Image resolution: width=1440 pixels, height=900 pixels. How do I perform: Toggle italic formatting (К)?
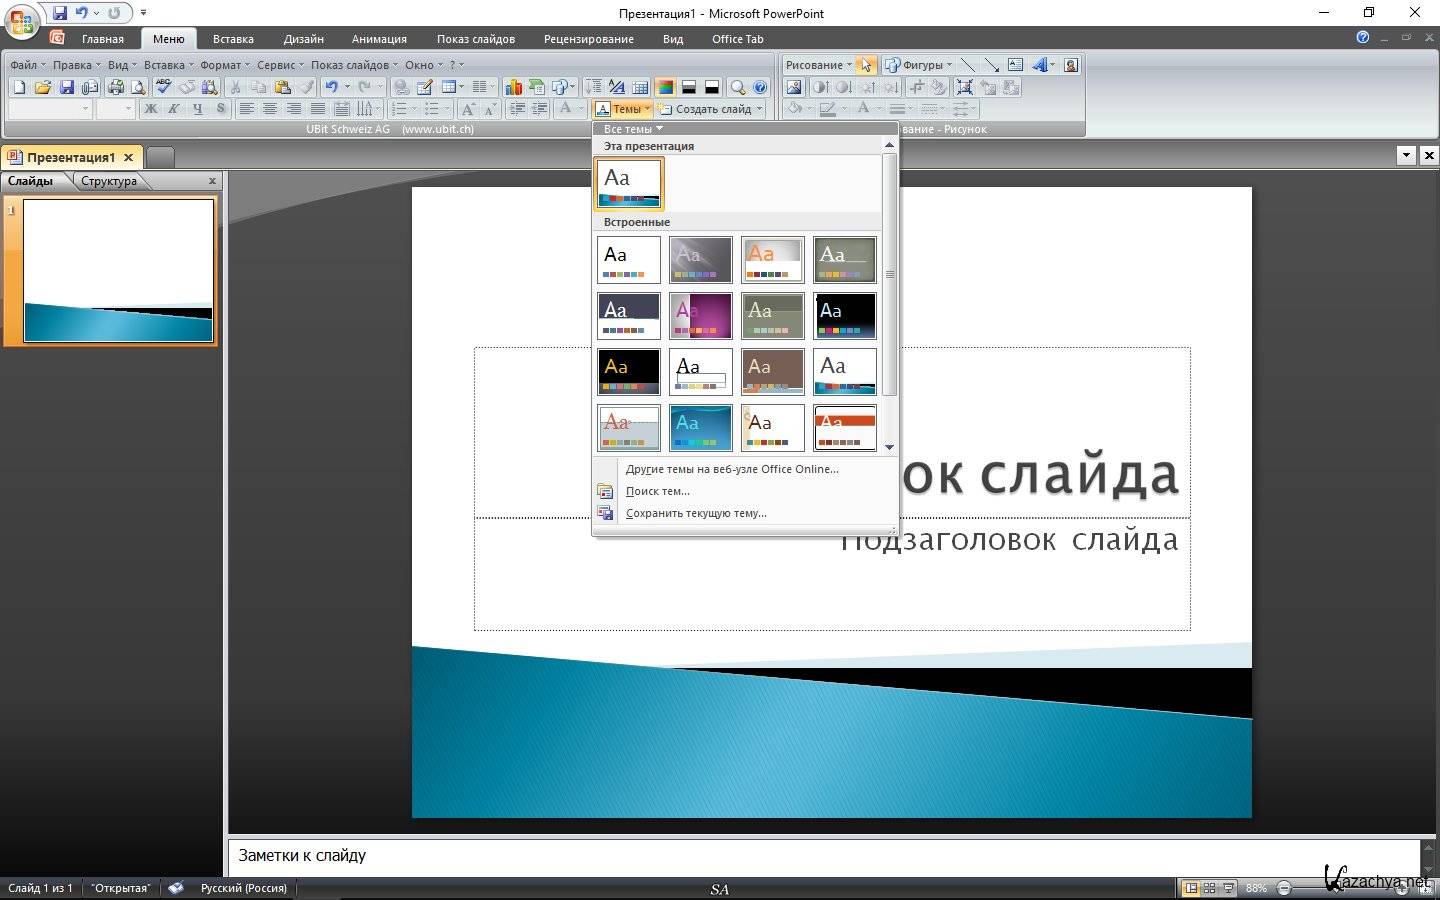click(x=174, y=109)
